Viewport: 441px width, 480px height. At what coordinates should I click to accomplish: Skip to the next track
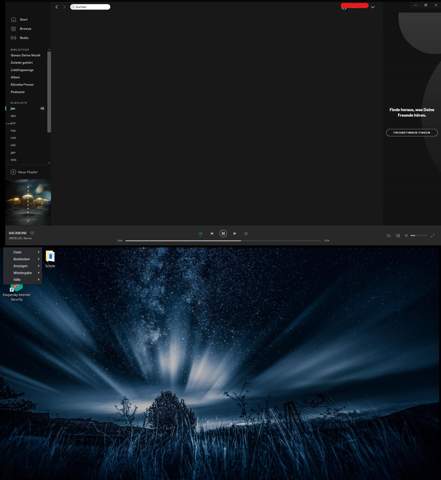[235, 234]
